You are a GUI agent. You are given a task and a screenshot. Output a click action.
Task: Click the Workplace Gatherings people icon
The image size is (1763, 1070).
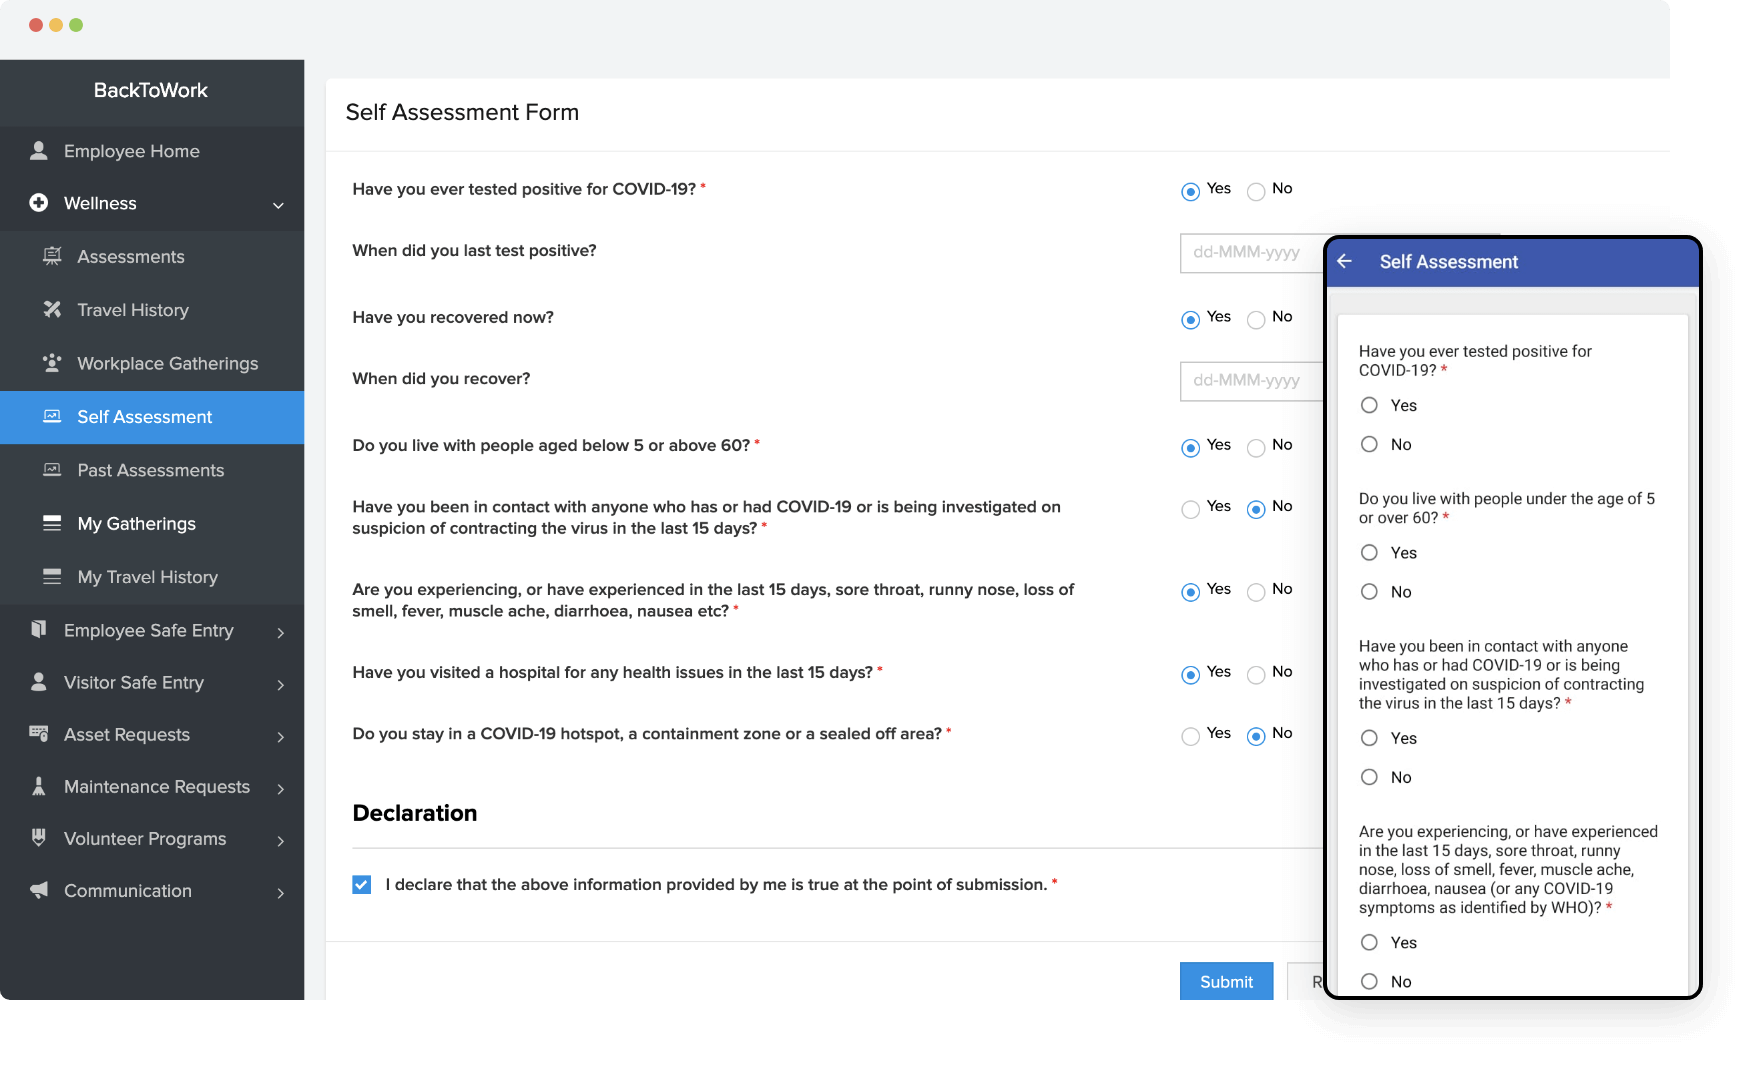(52, 362)
